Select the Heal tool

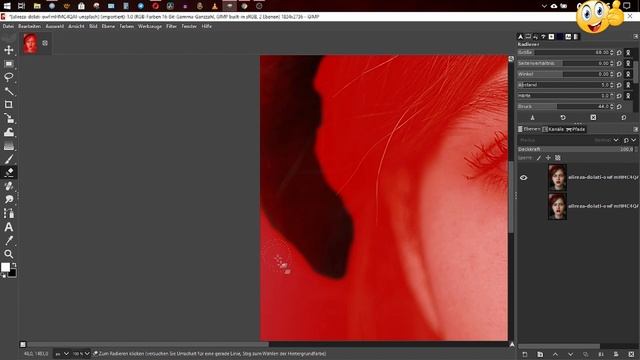[x=9, y=186]
